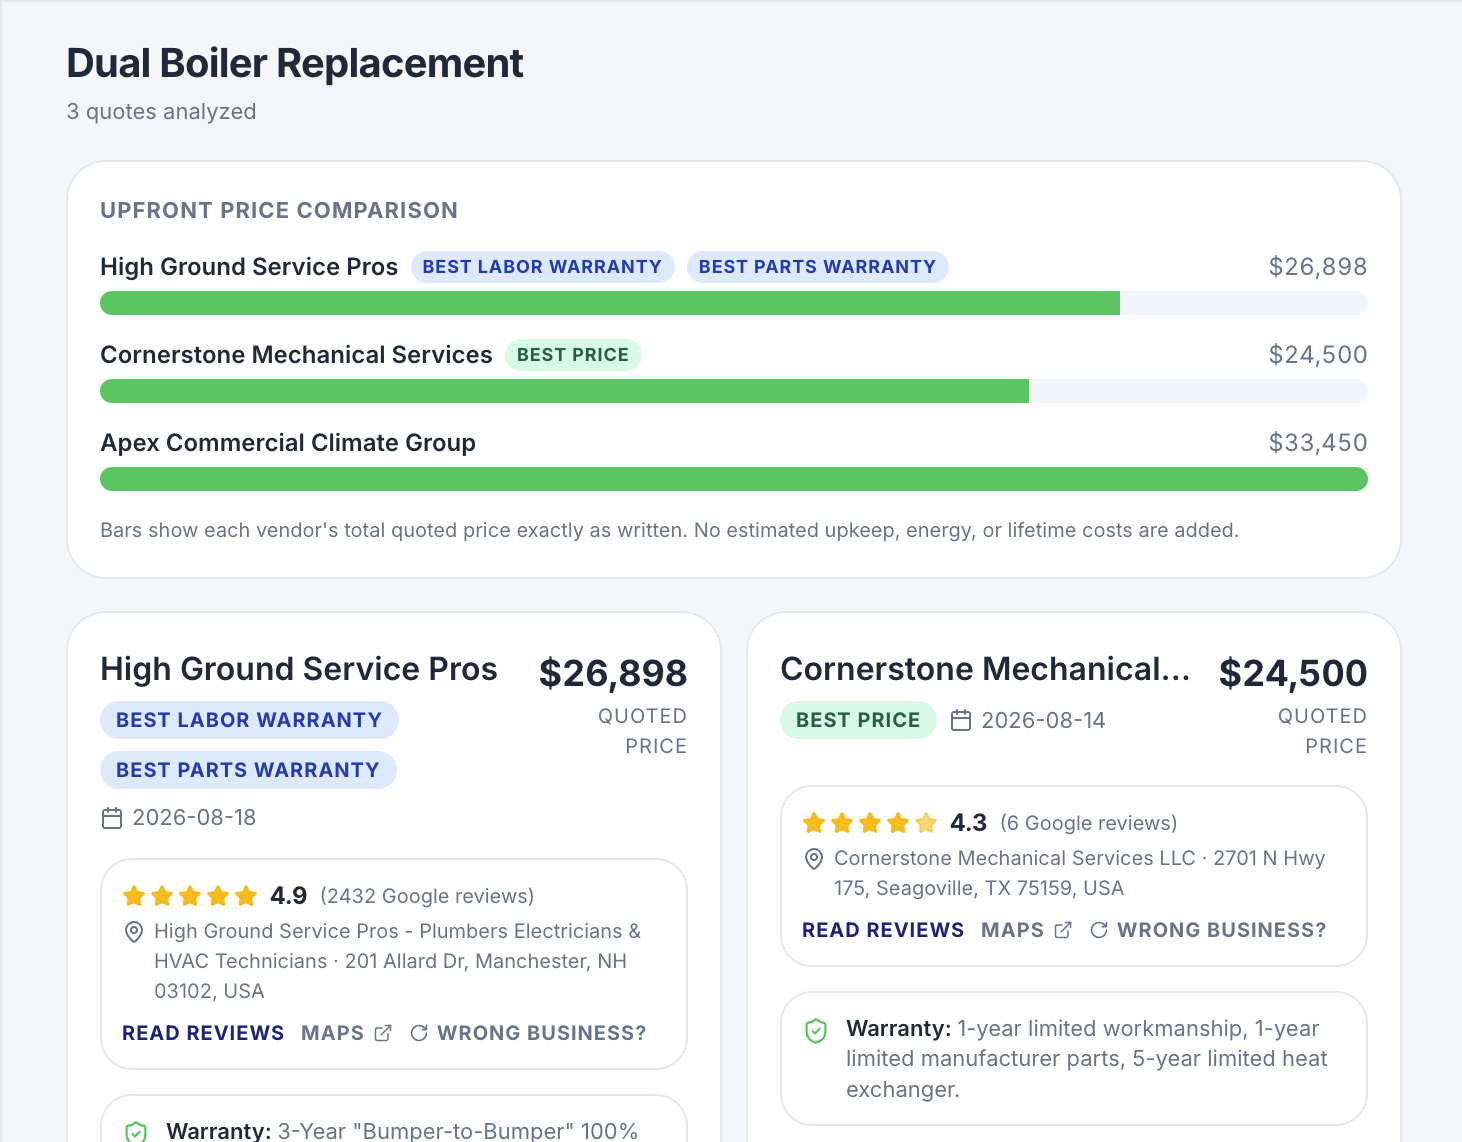Click the large $26,898 quoted price on the card
Screen dimensions: 1462x1142
point(613,673)
